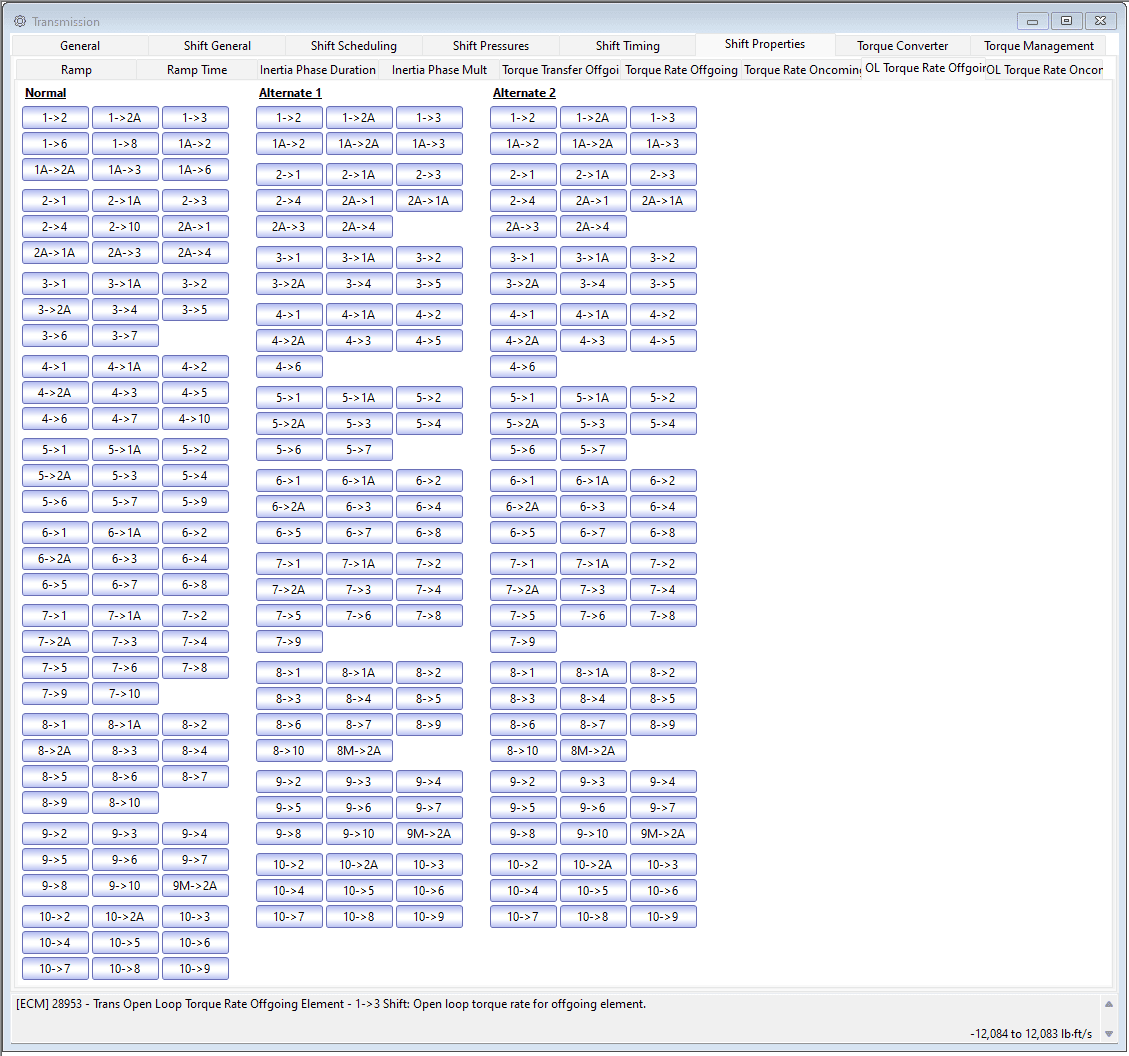Select 8M->2A in the Alternate 1 column
The image size is (1129, 1056).
(x=359, y=751)
